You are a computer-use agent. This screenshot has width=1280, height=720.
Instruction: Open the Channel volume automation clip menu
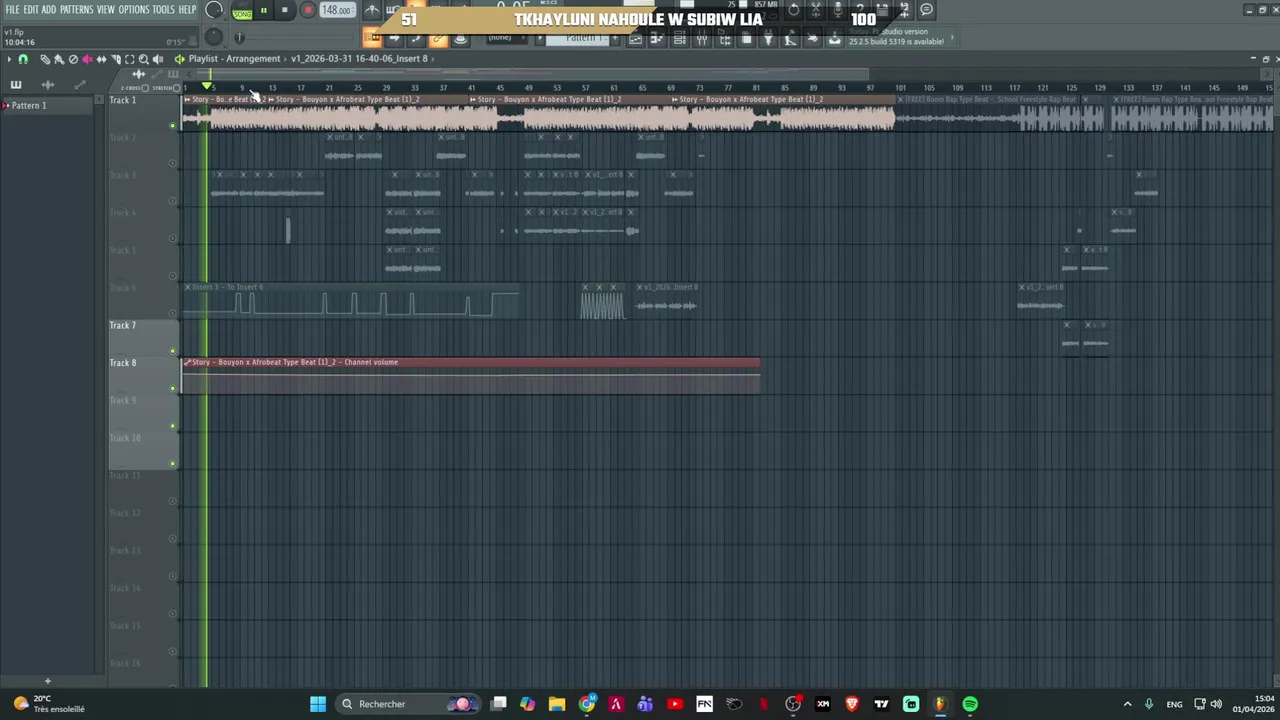tap(188, 362)
